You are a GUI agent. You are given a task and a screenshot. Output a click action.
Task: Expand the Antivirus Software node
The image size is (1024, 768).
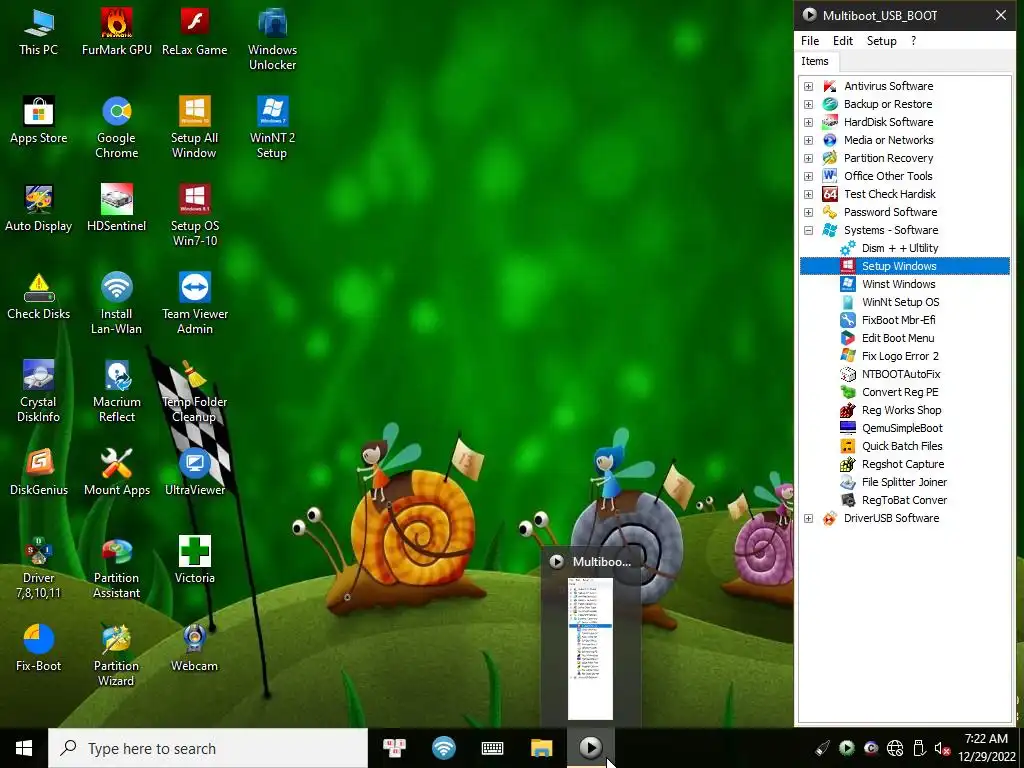(x=808, y=86)
